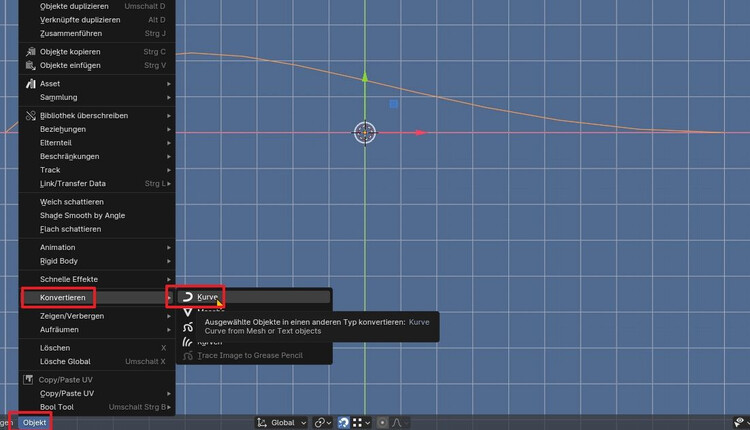Screen dimensions: 750x430
Task: Choose Objekte duplizieren
Action: [97, 6]
